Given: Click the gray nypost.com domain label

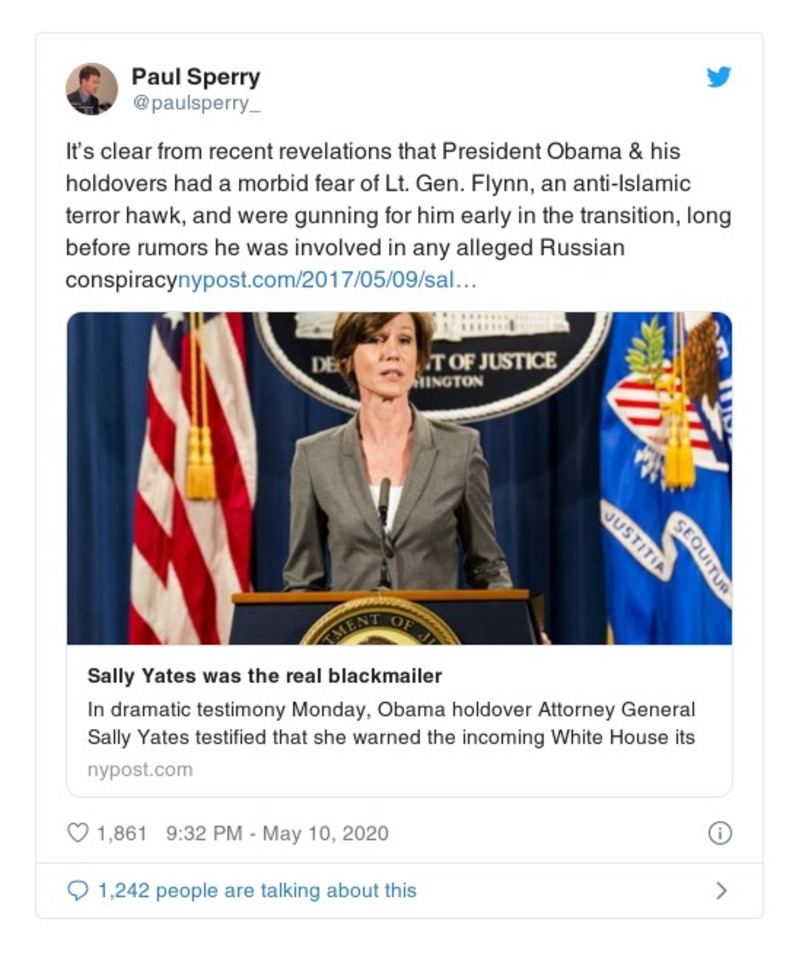Looking at the screenshot, I should 139,769.
